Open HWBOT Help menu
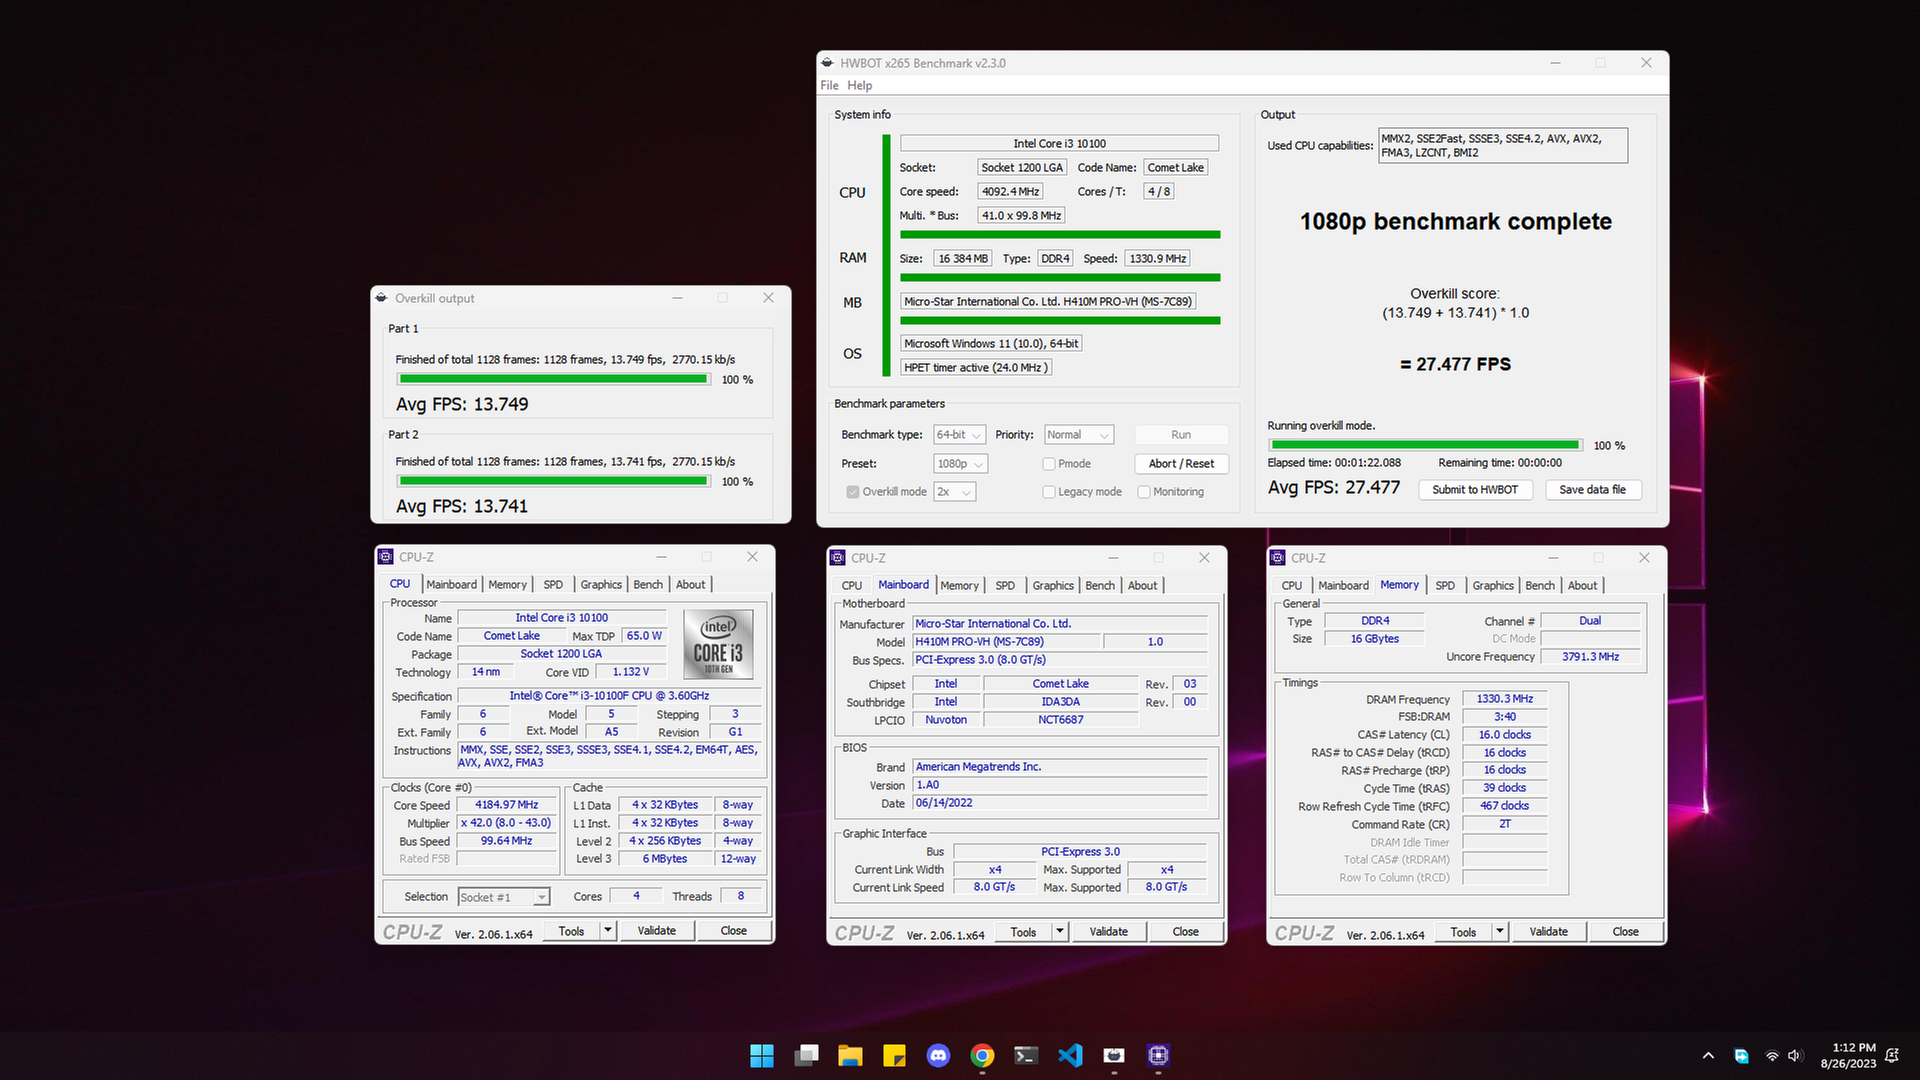Viewport: 1920px width, 1080px height. (860, 86)
